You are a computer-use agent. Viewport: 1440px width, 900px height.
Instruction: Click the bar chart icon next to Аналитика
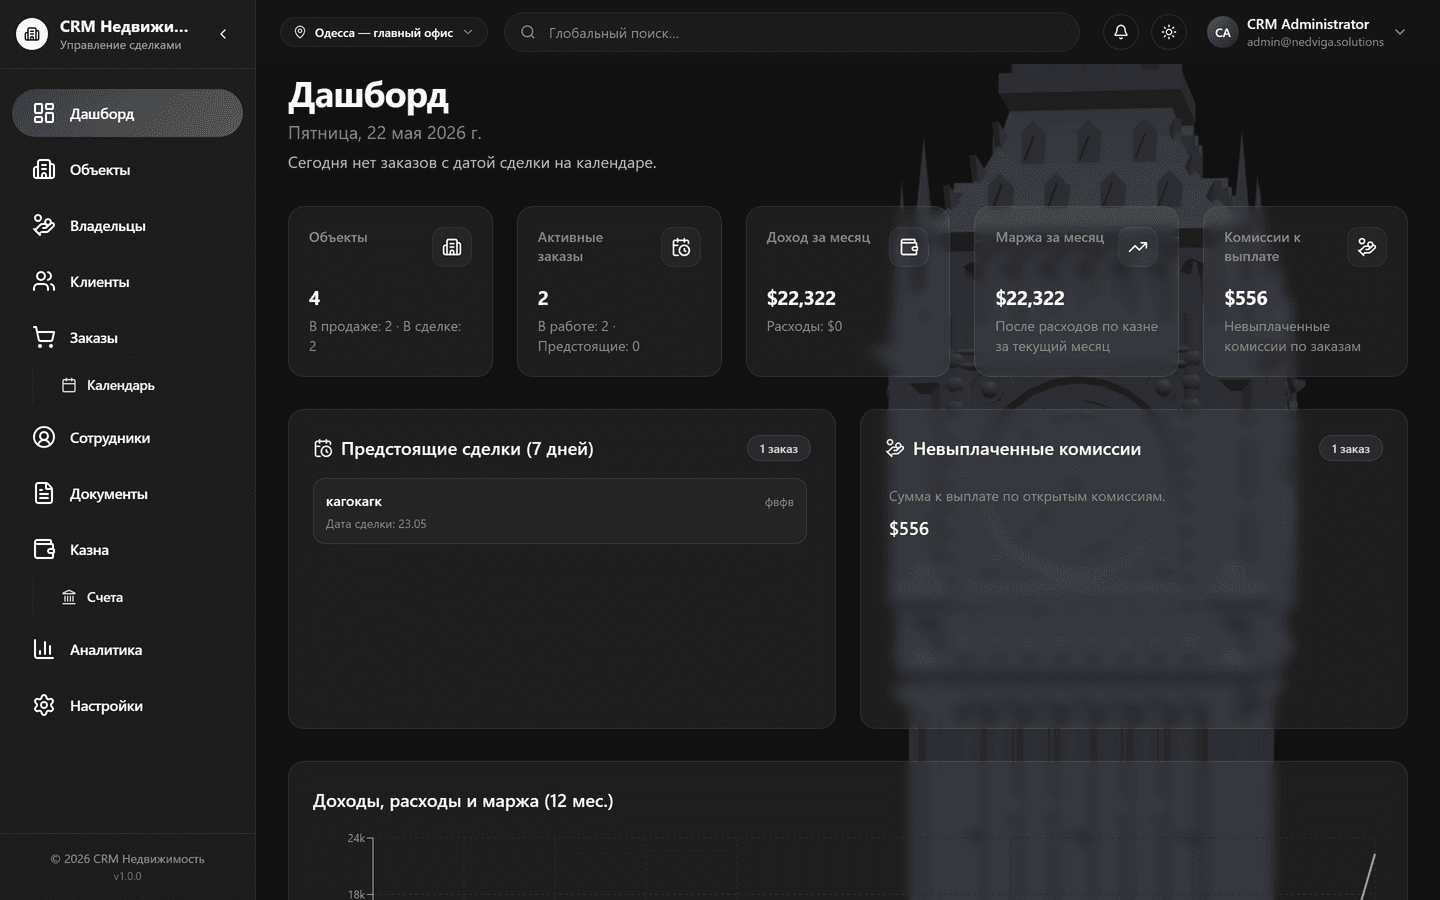44,649
